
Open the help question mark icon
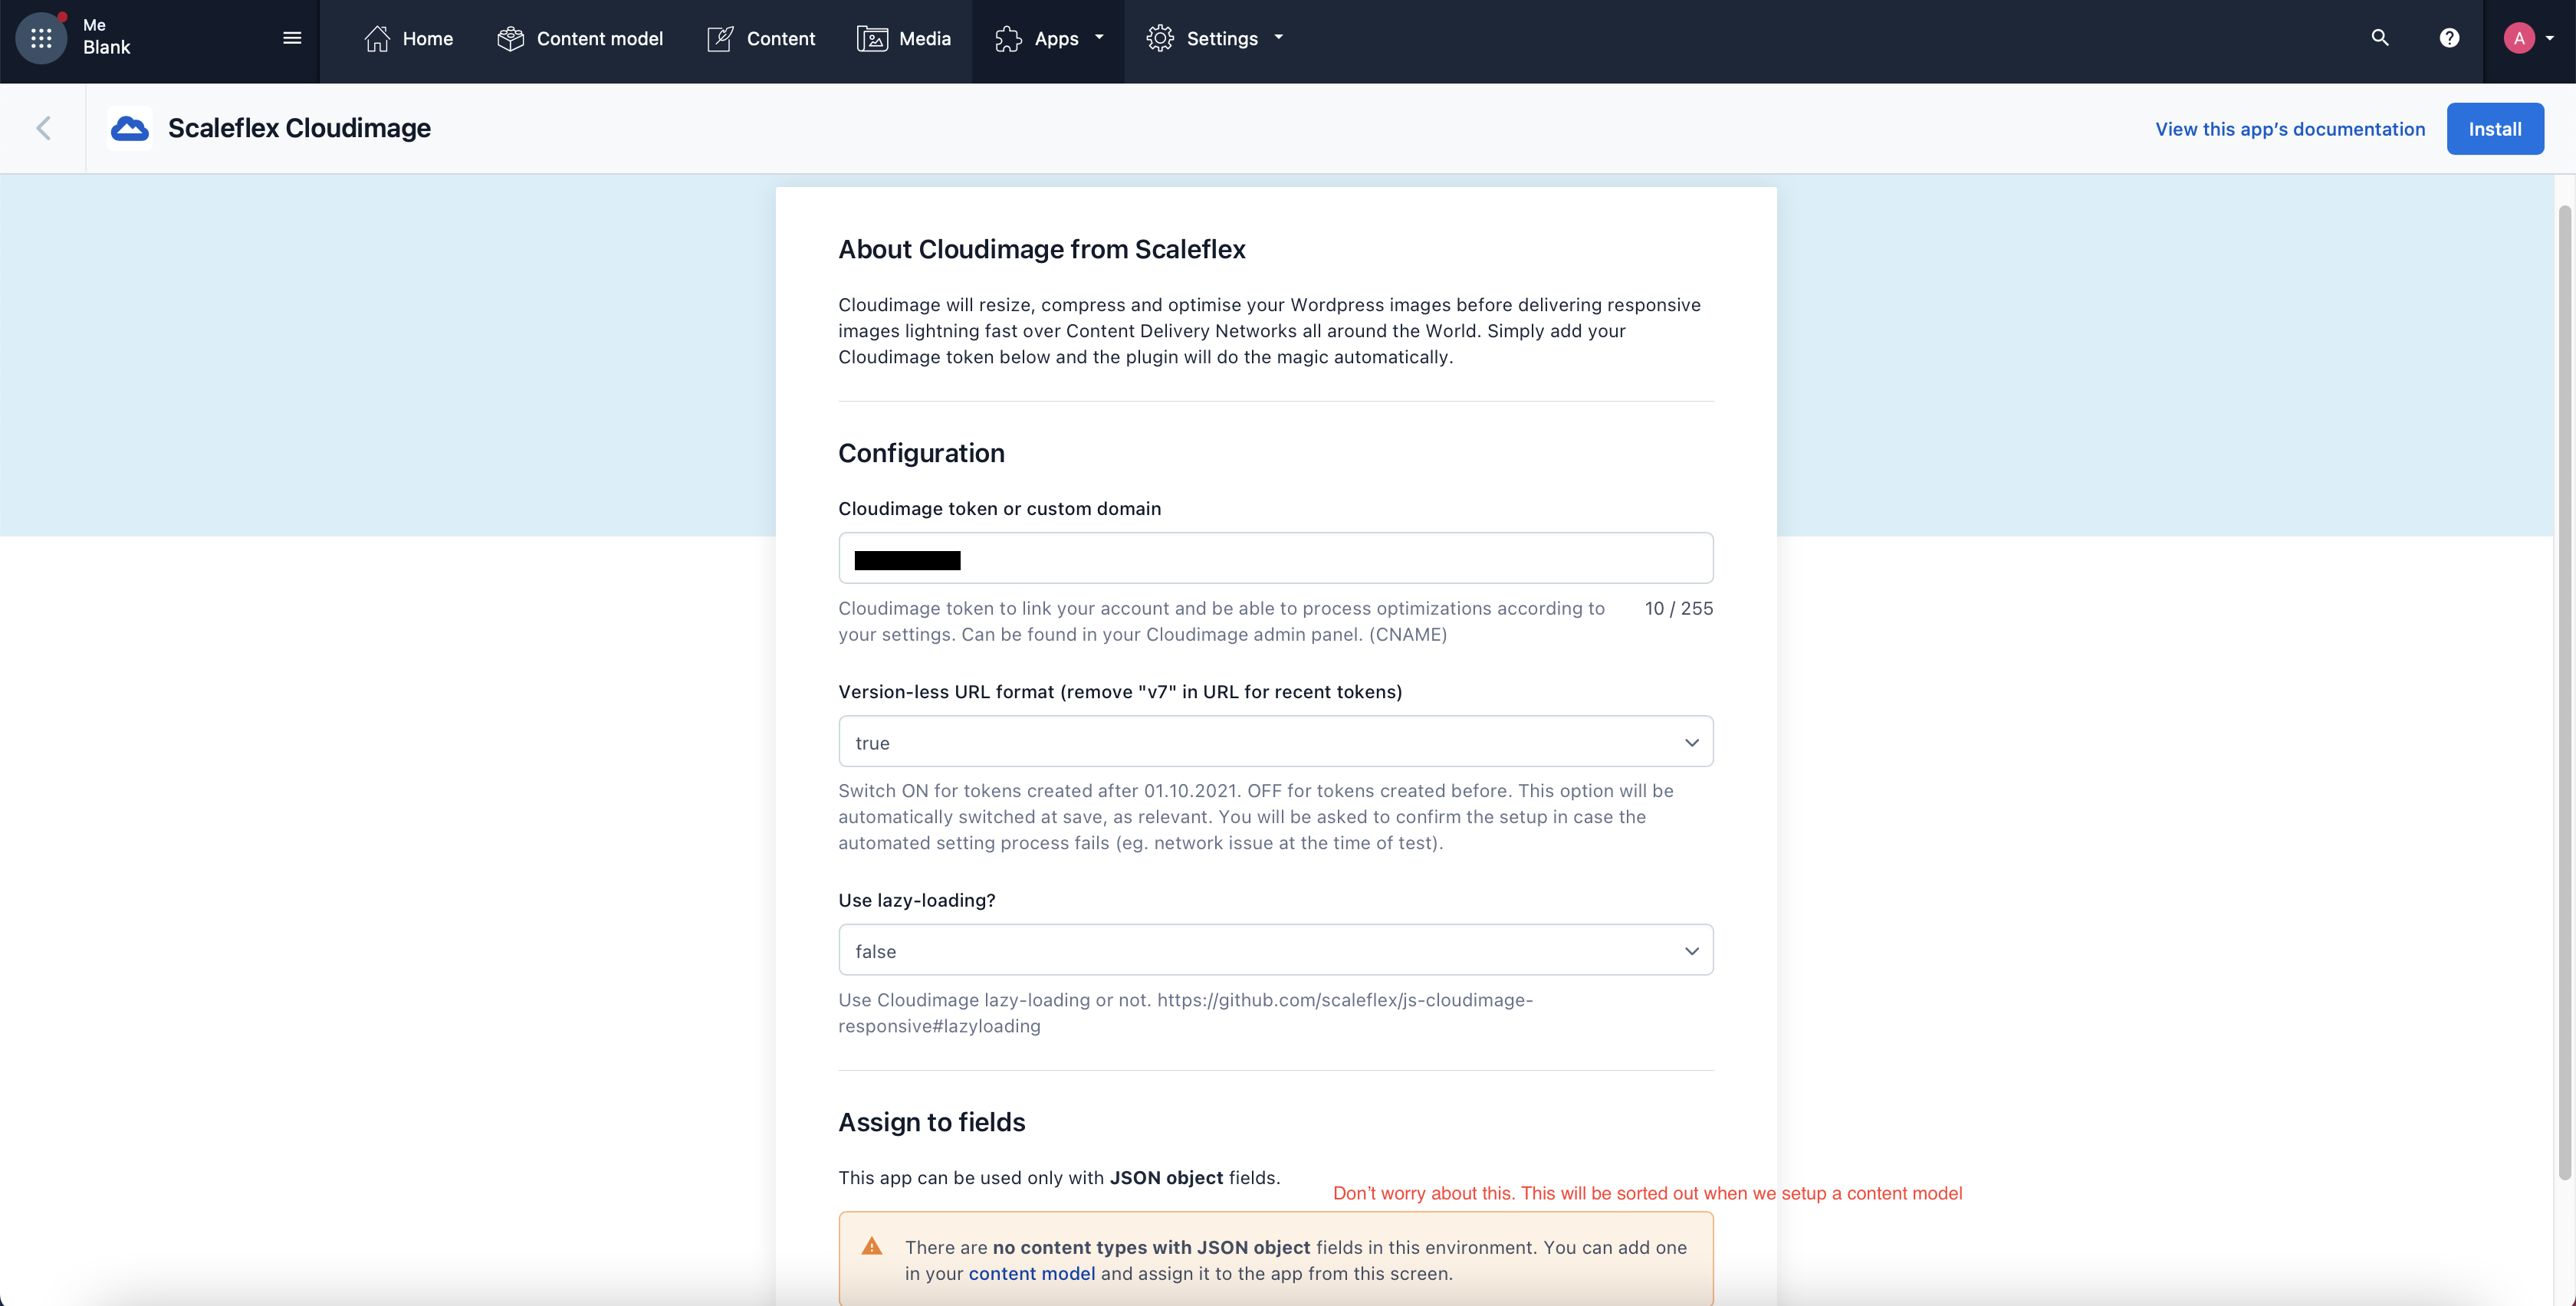(2449, 38)
